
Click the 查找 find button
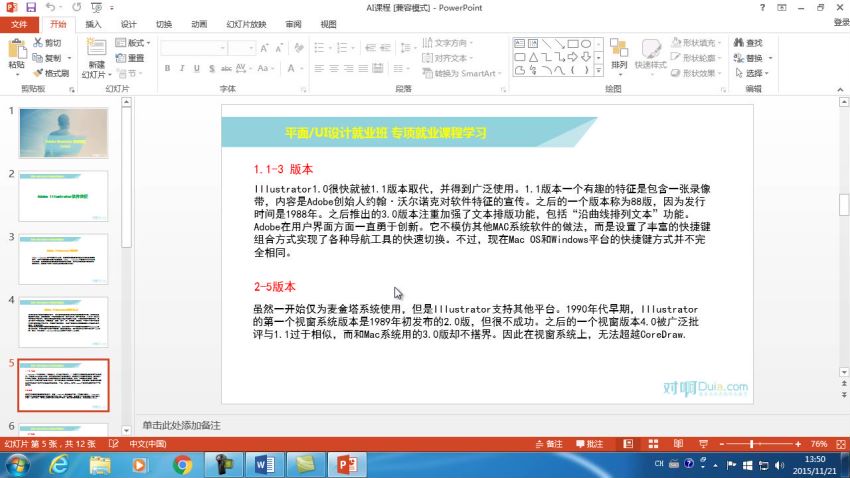pyautogui.click(x=748, y=43)
